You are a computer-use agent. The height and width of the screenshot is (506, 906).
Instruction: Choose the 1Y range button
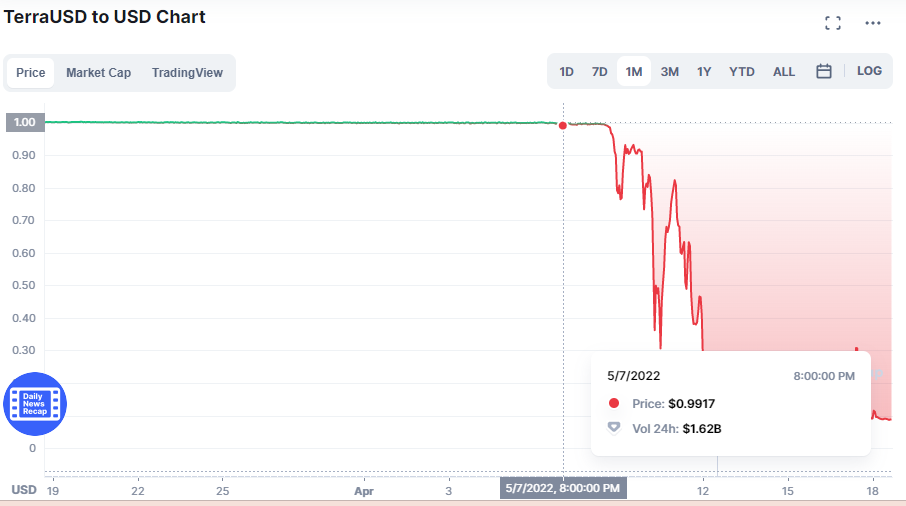pos(704,72)
